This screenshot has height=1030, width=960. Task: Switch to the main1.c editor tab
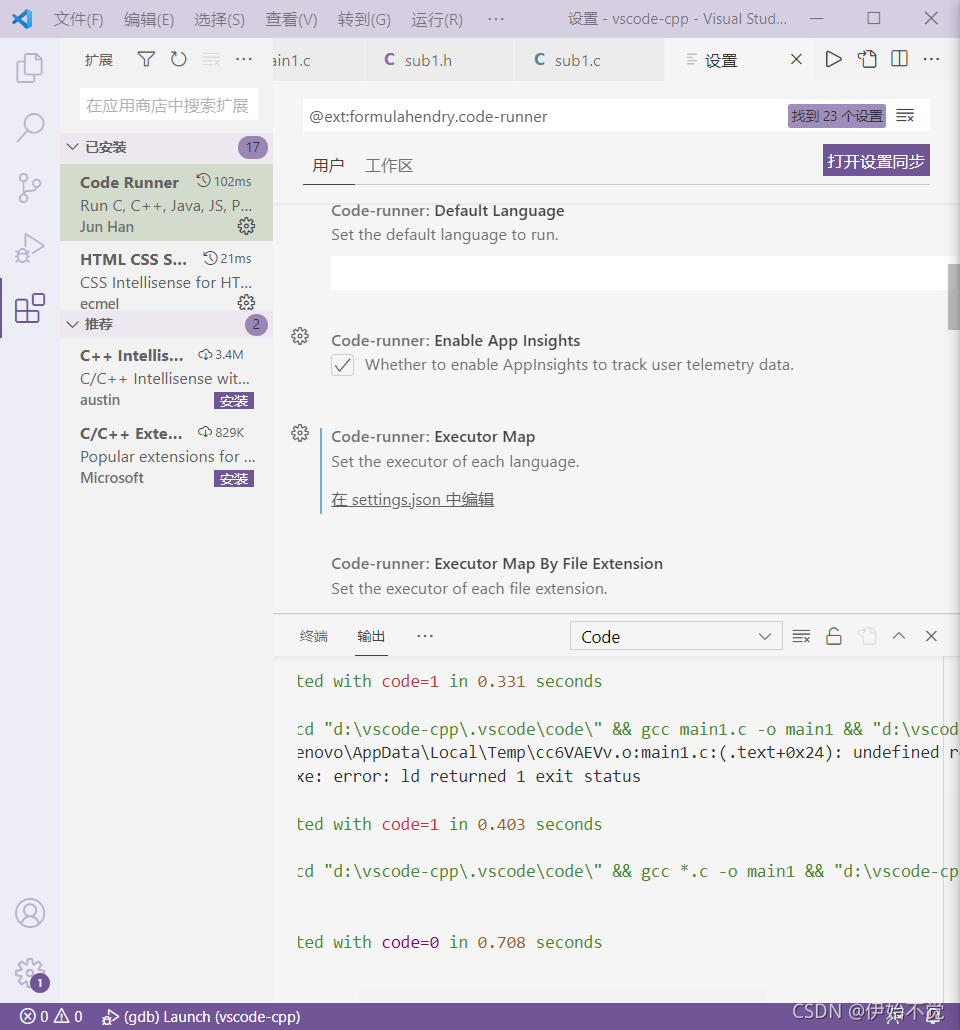(318, 60)
